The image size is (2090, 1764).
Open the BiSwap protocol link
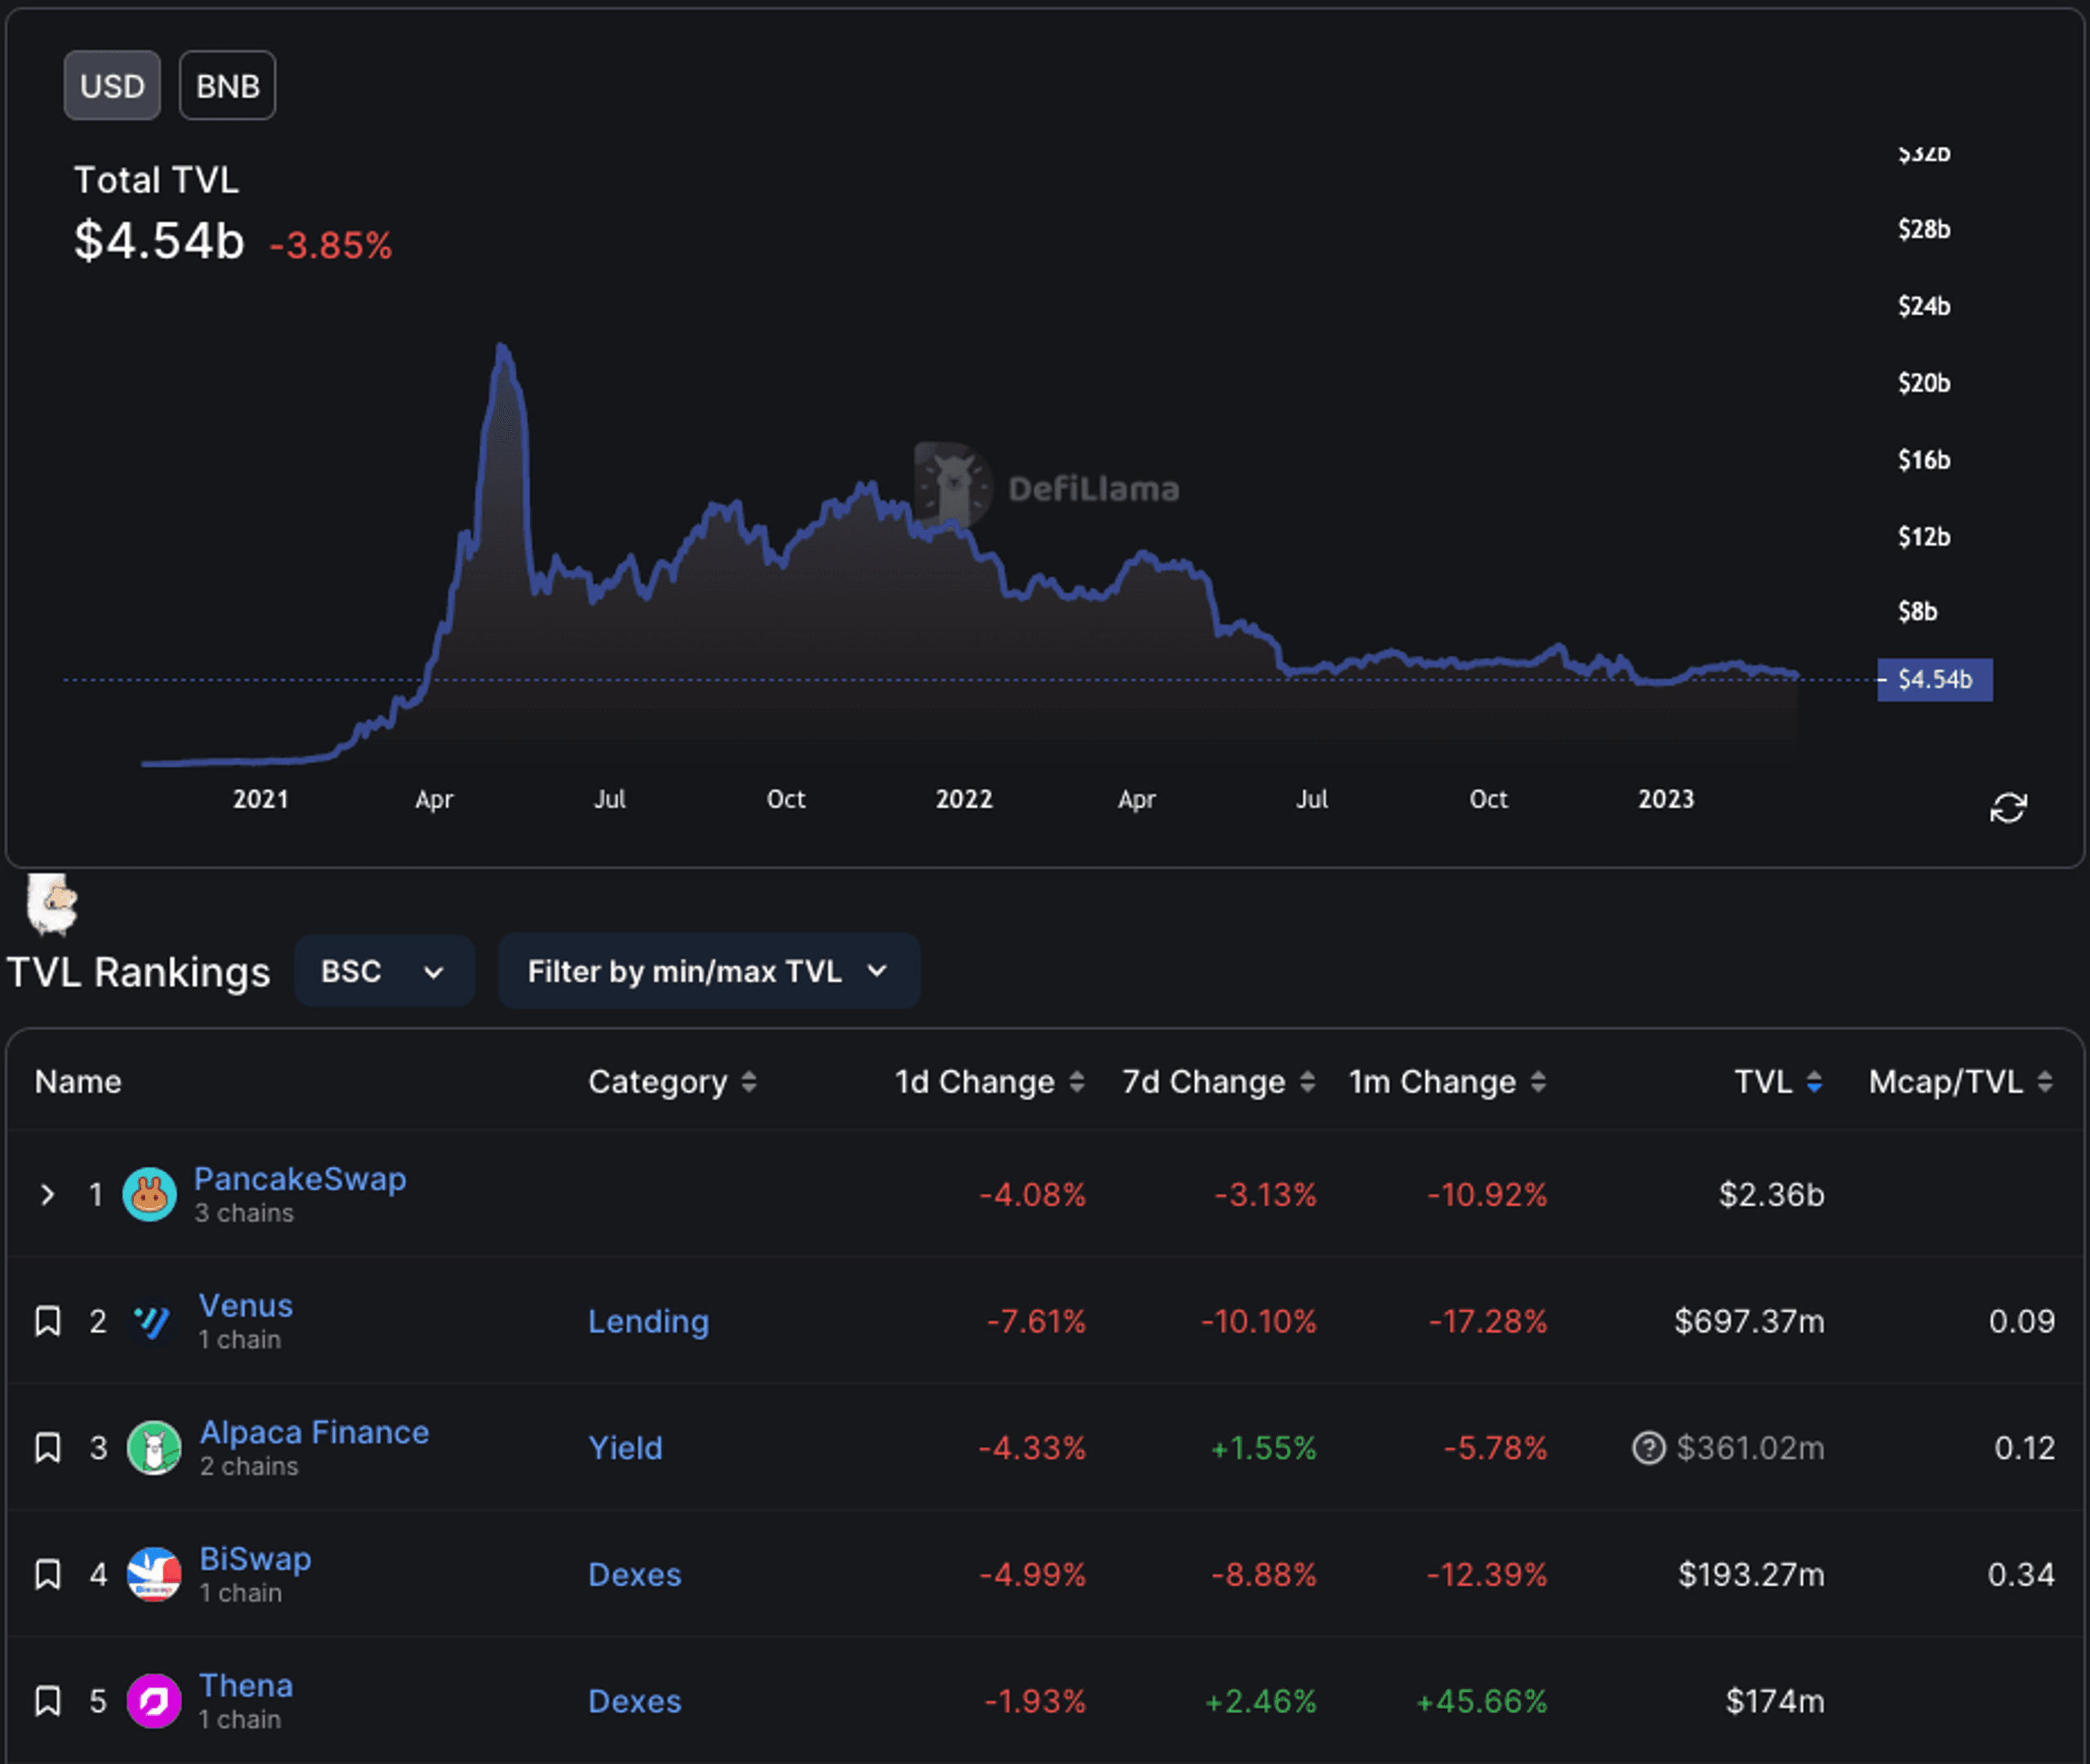[x=255, y=1559]
